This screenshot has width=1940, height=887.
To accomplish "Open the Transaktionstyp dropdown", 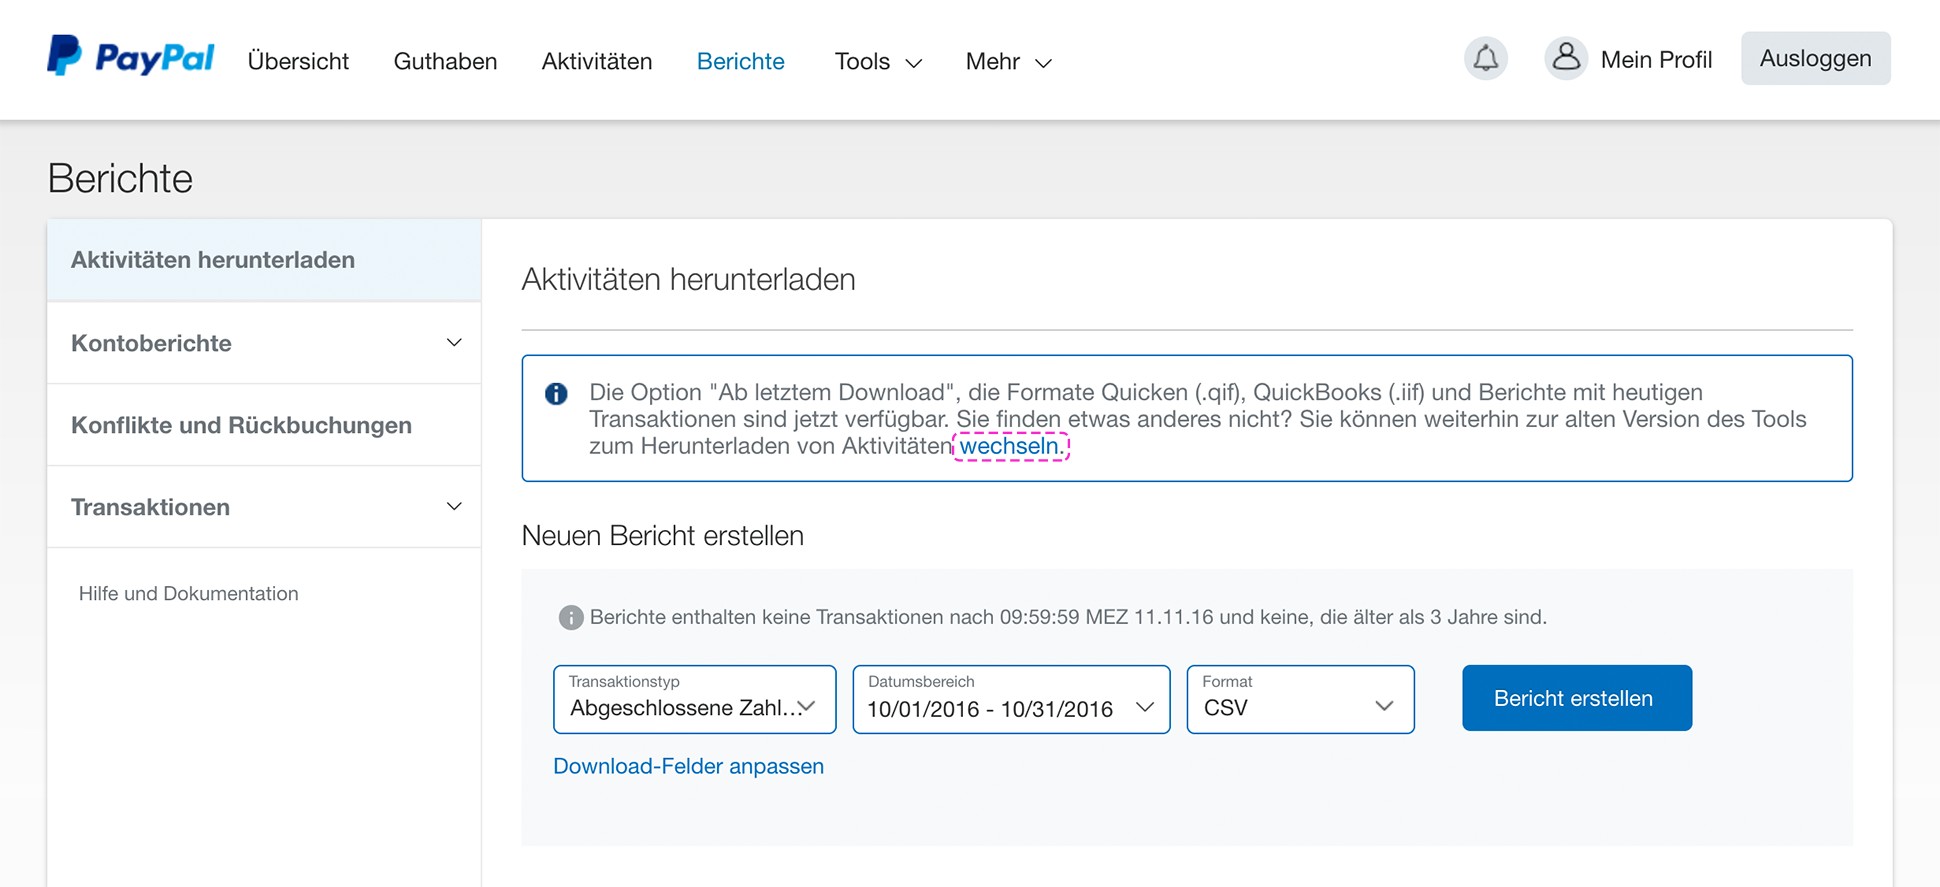I will [694, 700].
